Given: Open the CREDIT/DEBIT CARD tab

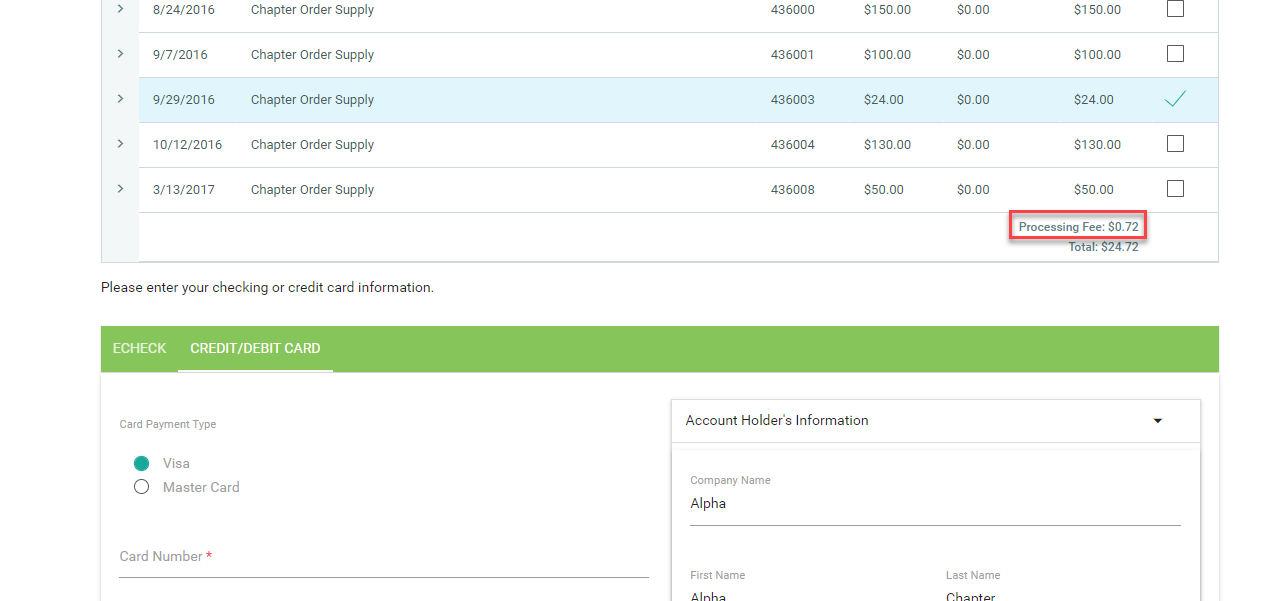Looking at the screenshot, I should [x=255, y=349].
